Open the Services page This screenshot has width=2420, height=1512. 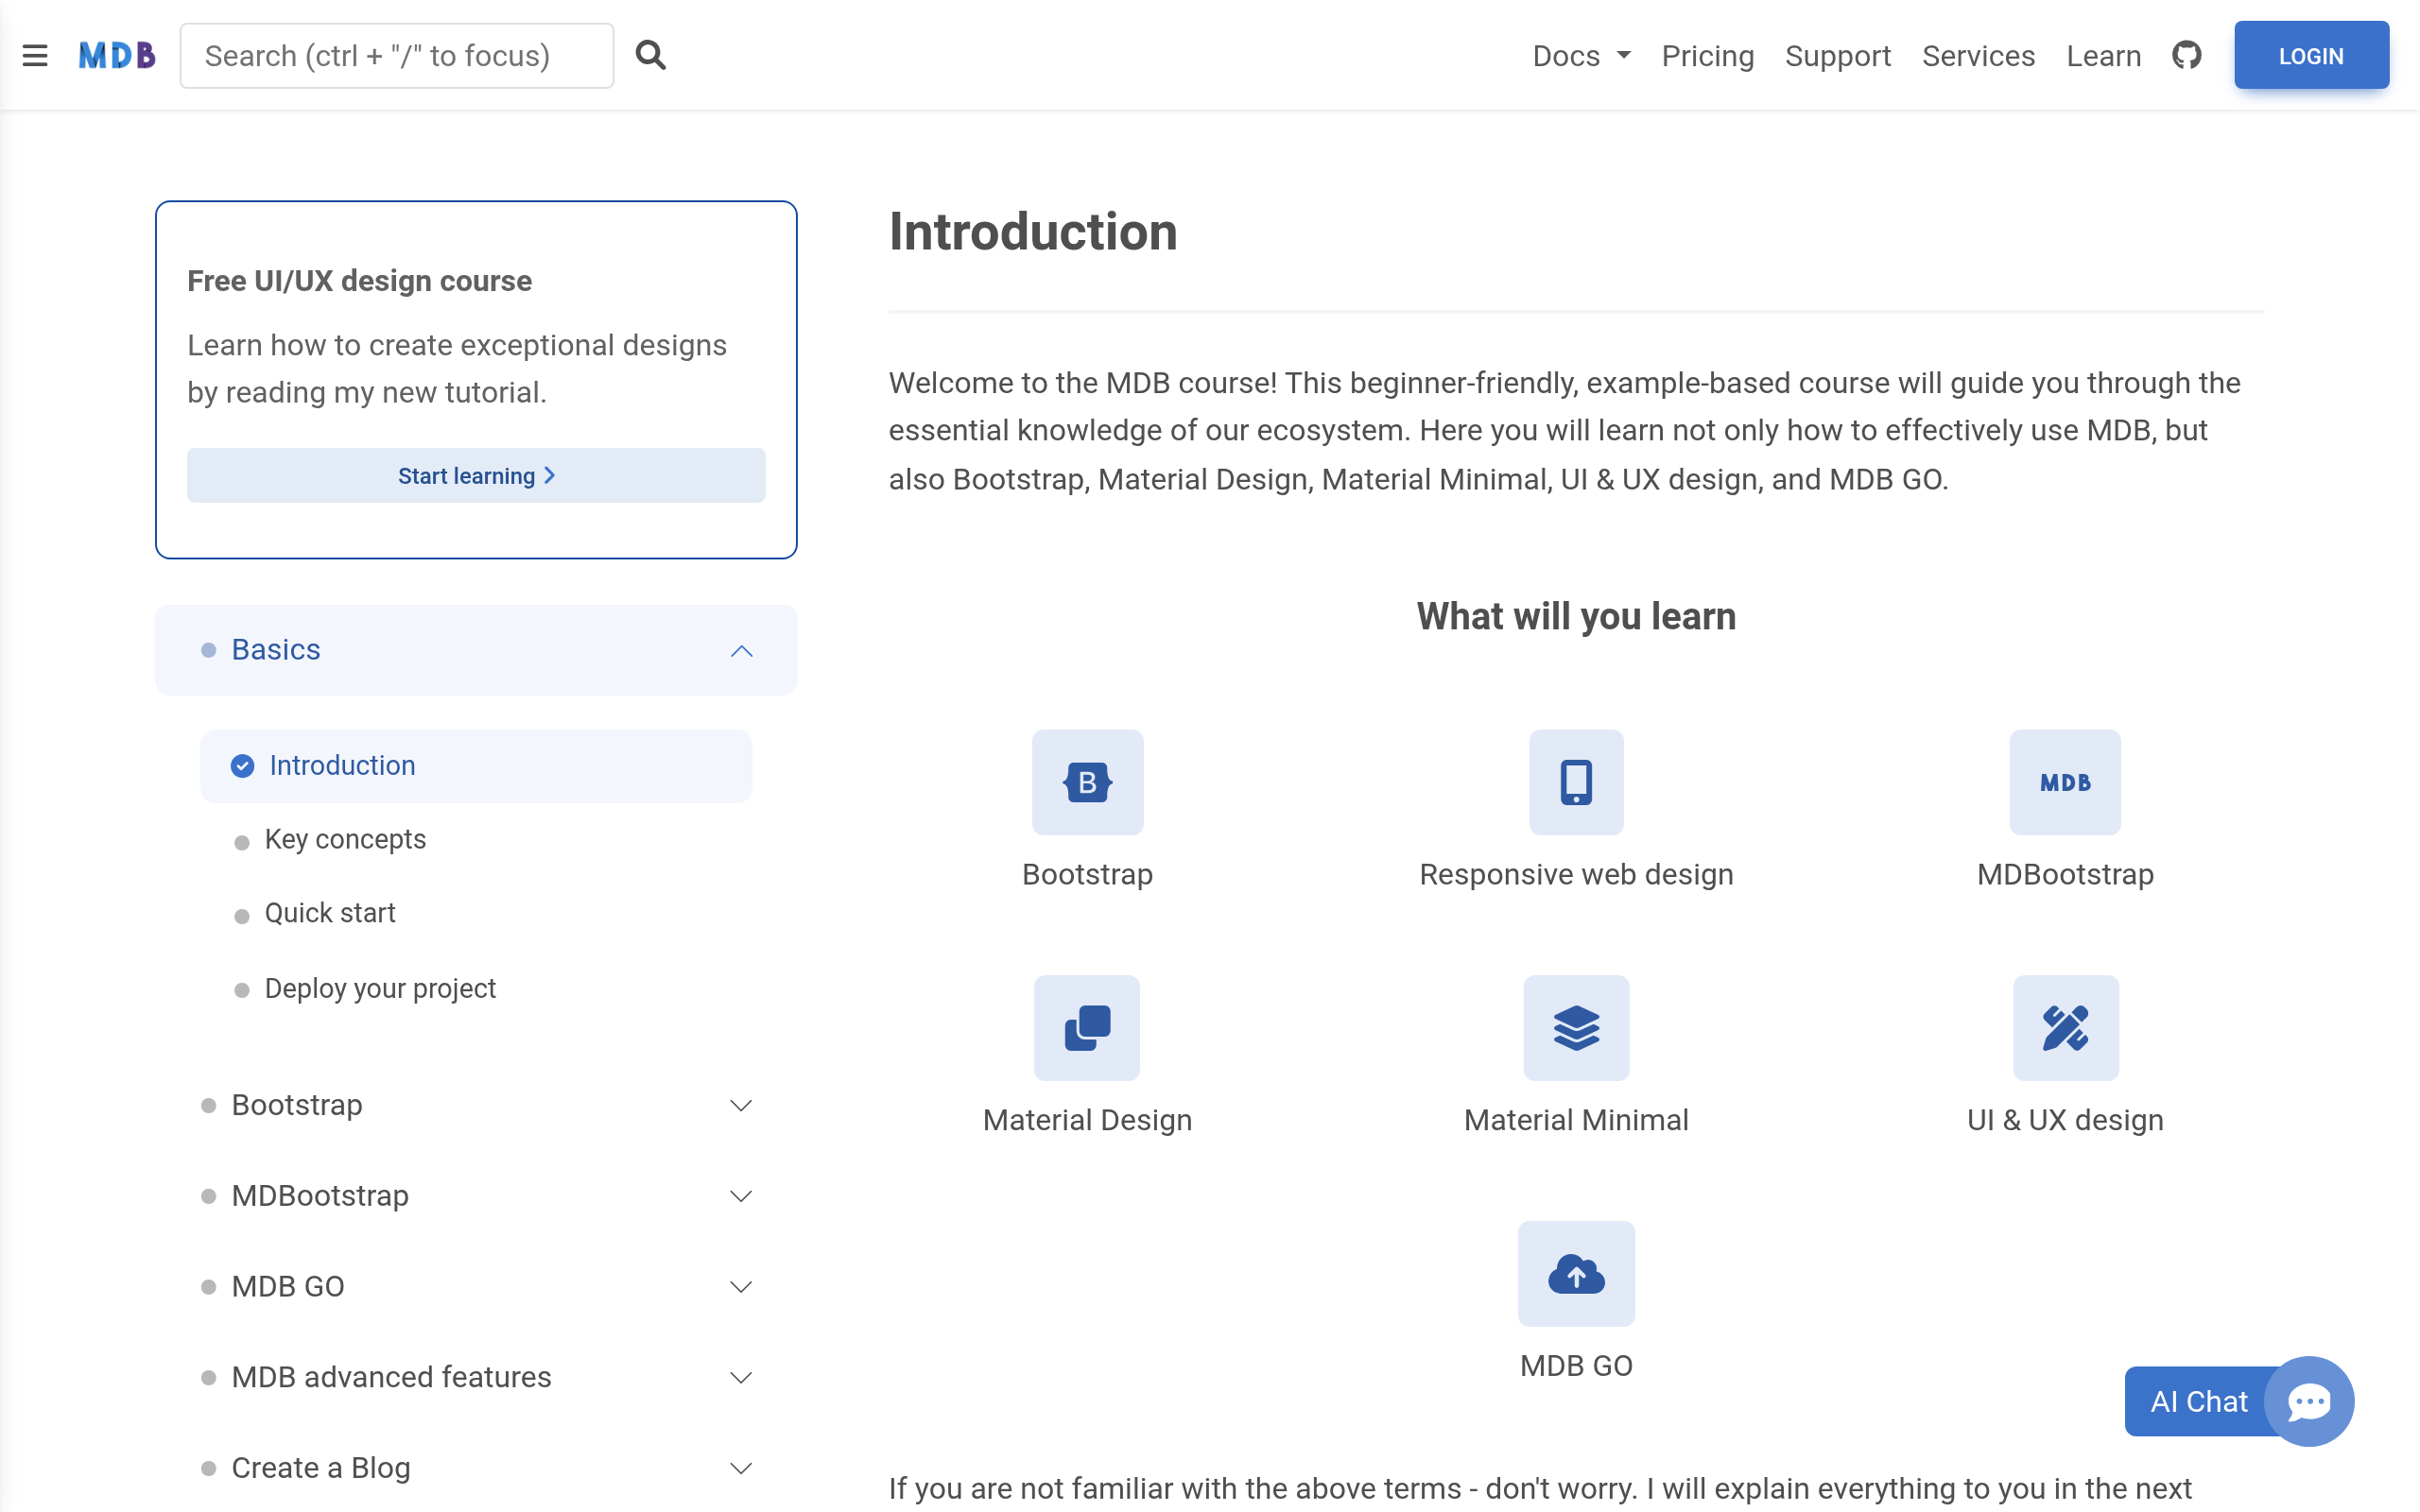1978,56
